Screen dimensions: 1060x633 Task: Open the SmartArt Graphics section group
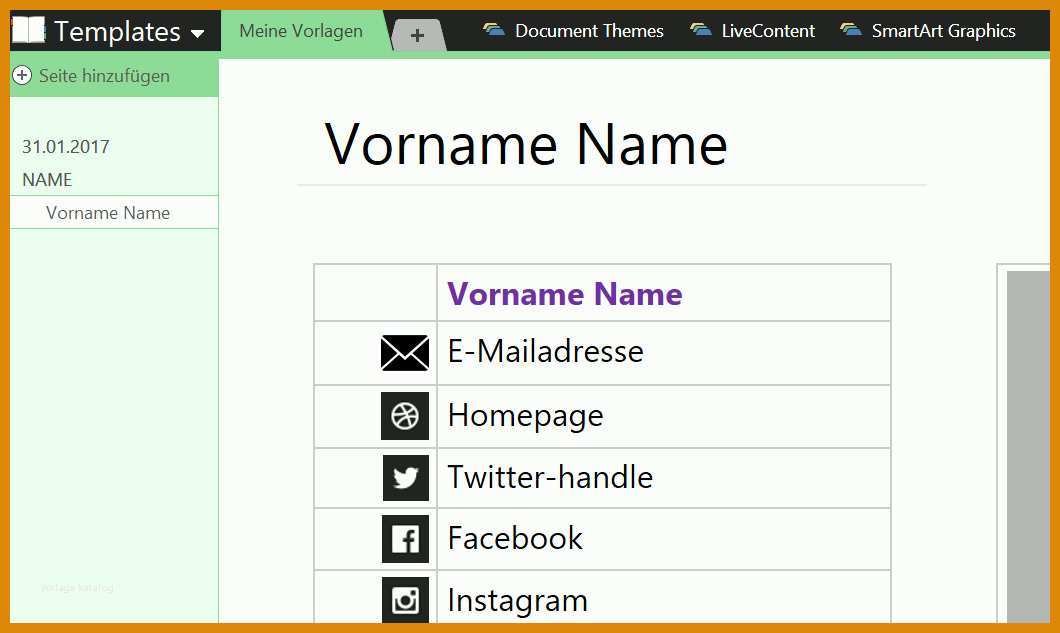coord(943,31)
